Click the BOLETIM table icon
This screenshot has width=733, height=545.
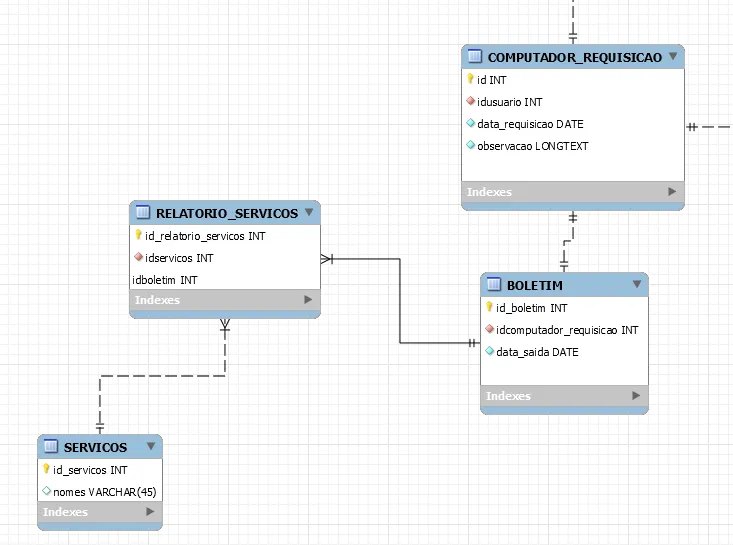point(493,285)
